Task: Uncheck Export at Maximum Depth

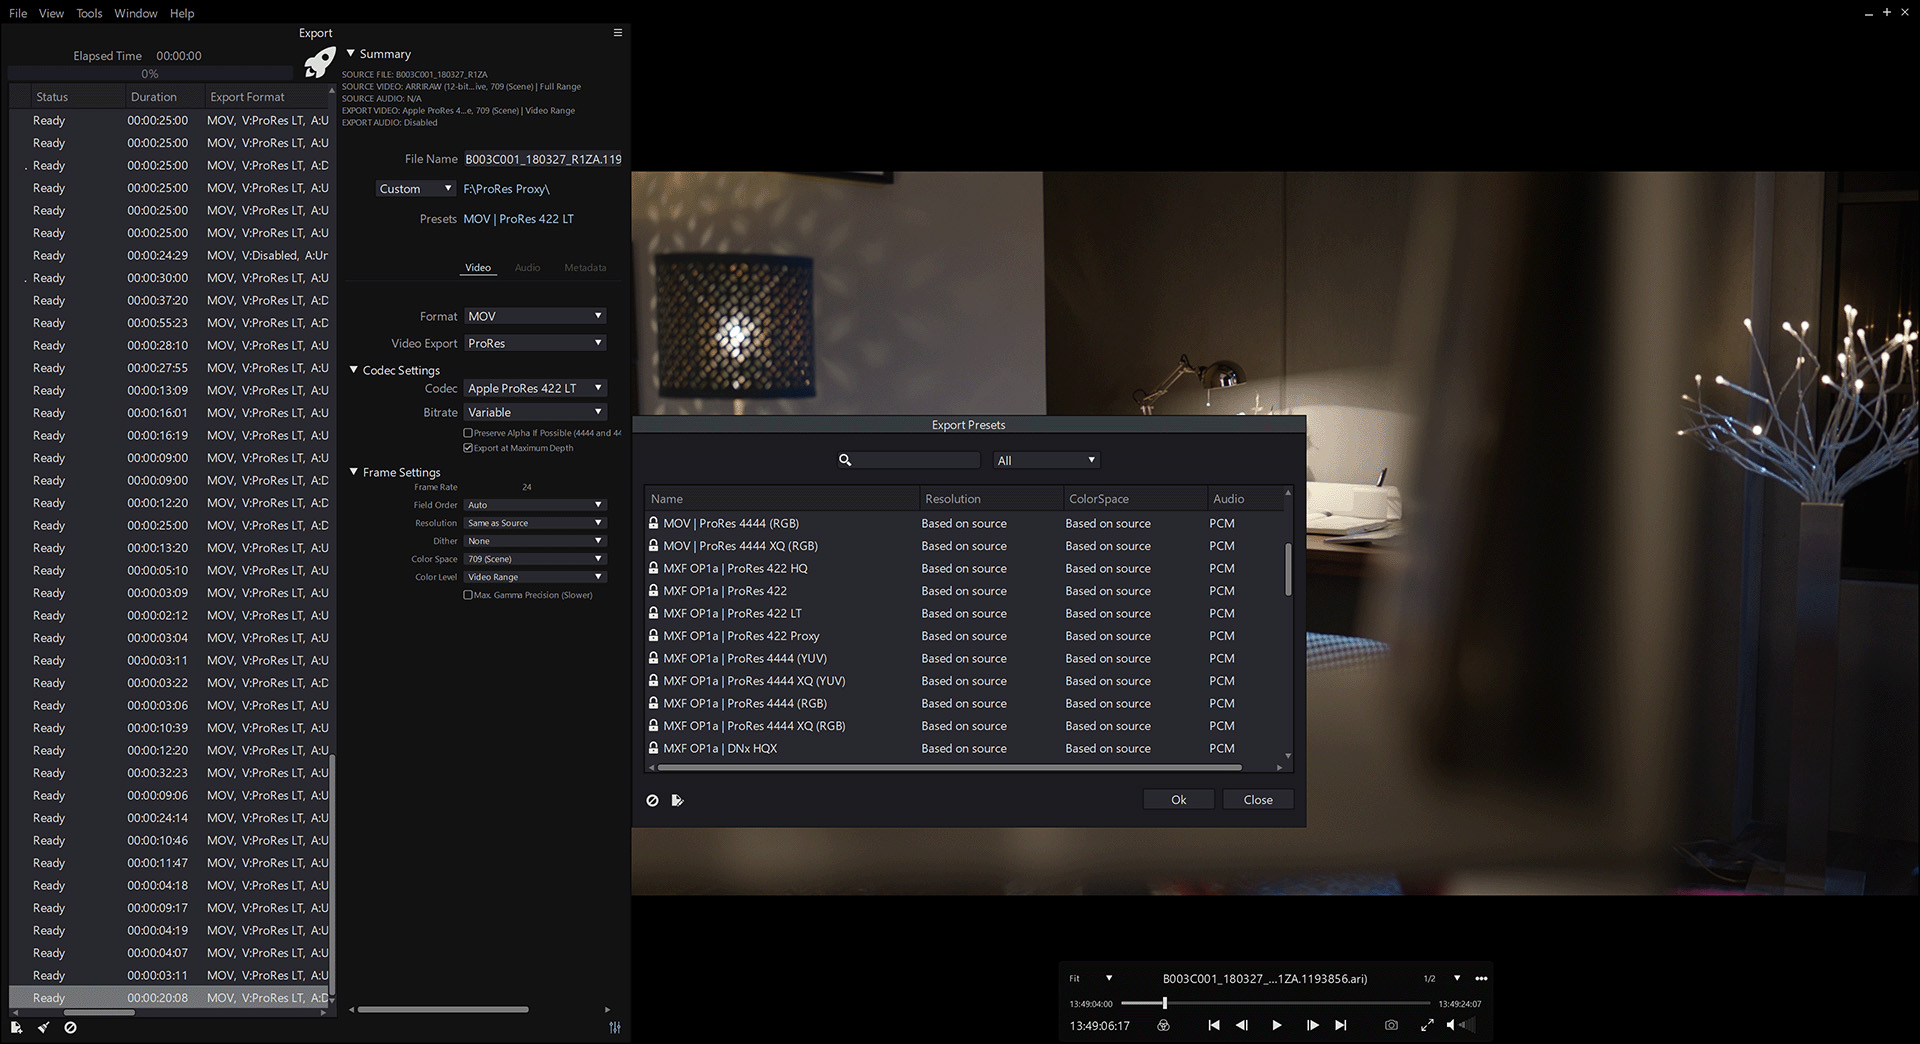Action: (468, 448)
